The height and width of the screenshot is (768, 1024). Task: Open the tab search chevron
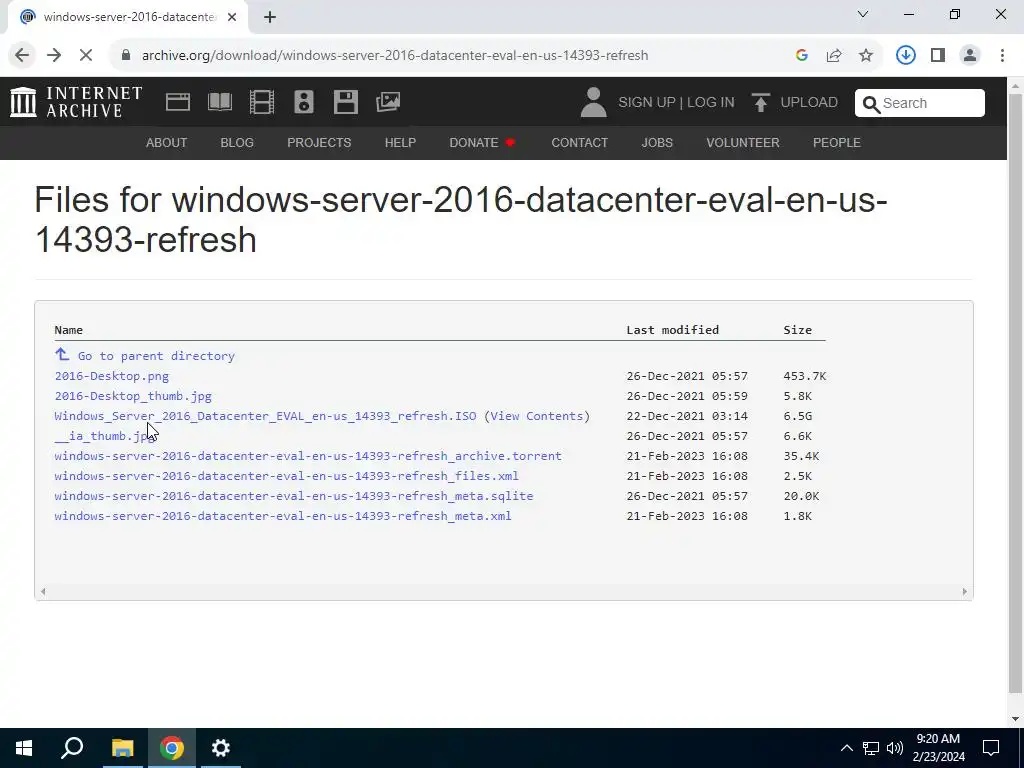point(863,14)
